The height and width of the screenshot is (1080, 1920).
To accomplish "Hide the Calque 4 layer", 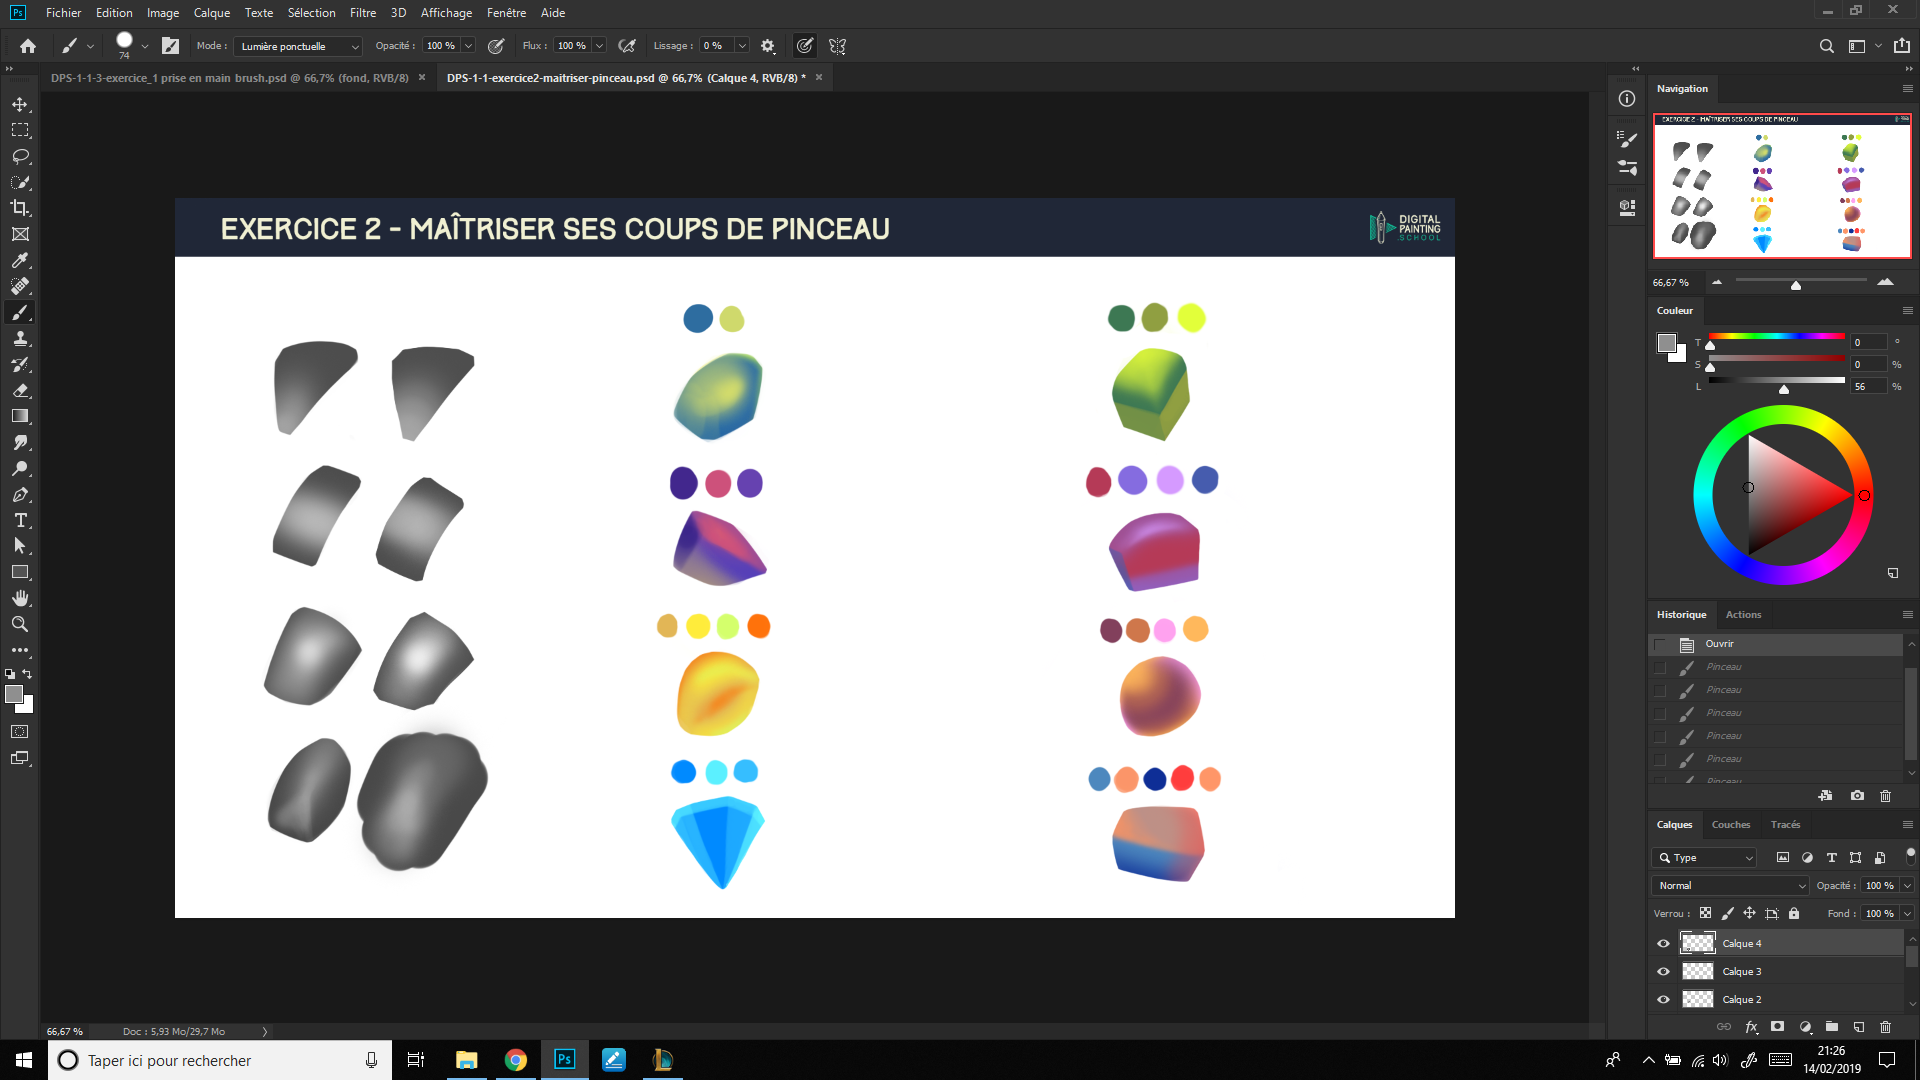I will [x=1663, y=943].
